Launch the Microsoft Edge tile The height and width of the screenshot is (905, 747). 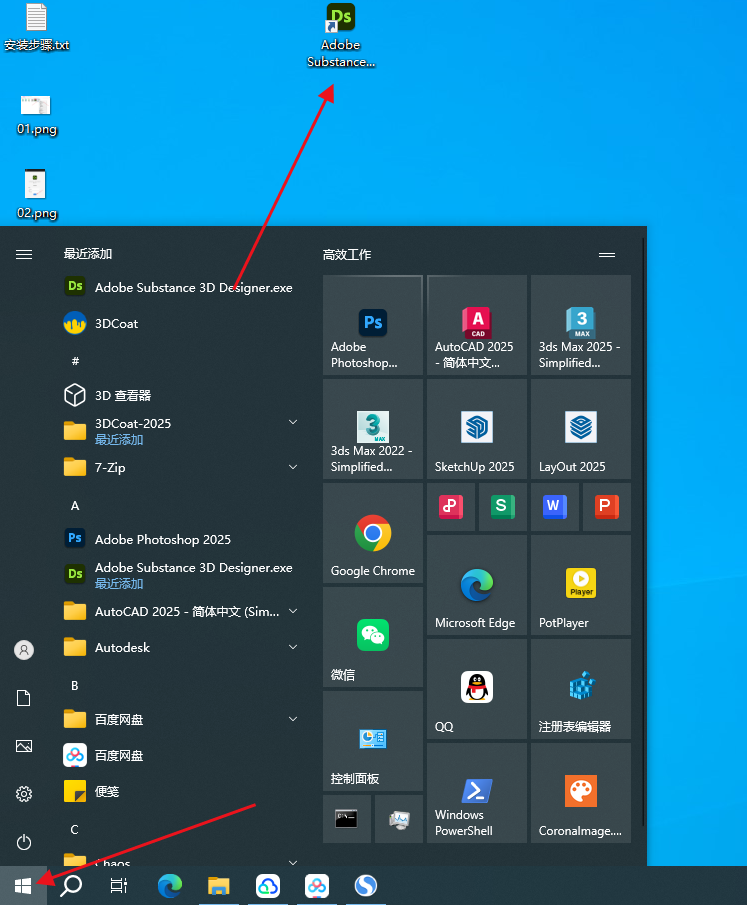pyautogui.click(x=477, y=585)
